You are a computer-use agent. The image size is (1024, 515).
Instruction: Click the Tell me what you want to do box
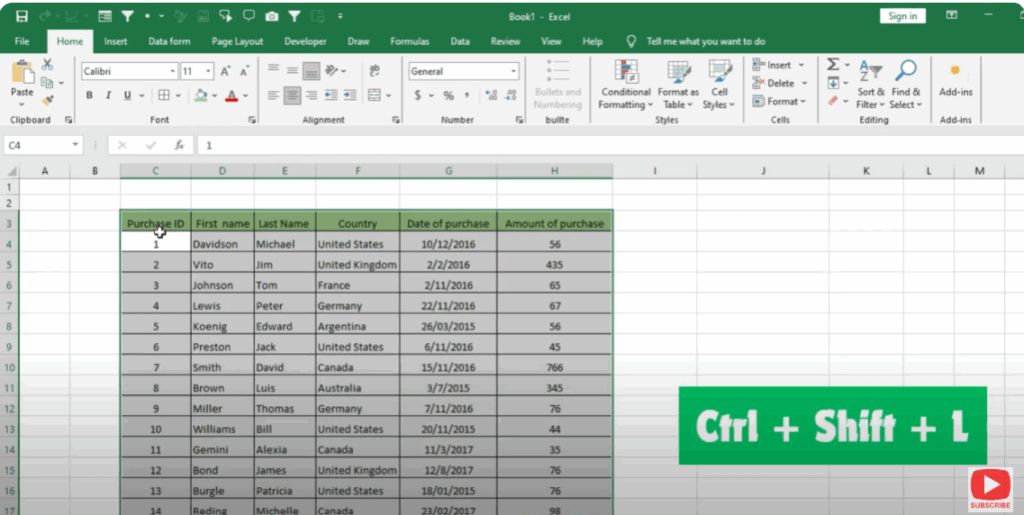(x=705, y=42)
